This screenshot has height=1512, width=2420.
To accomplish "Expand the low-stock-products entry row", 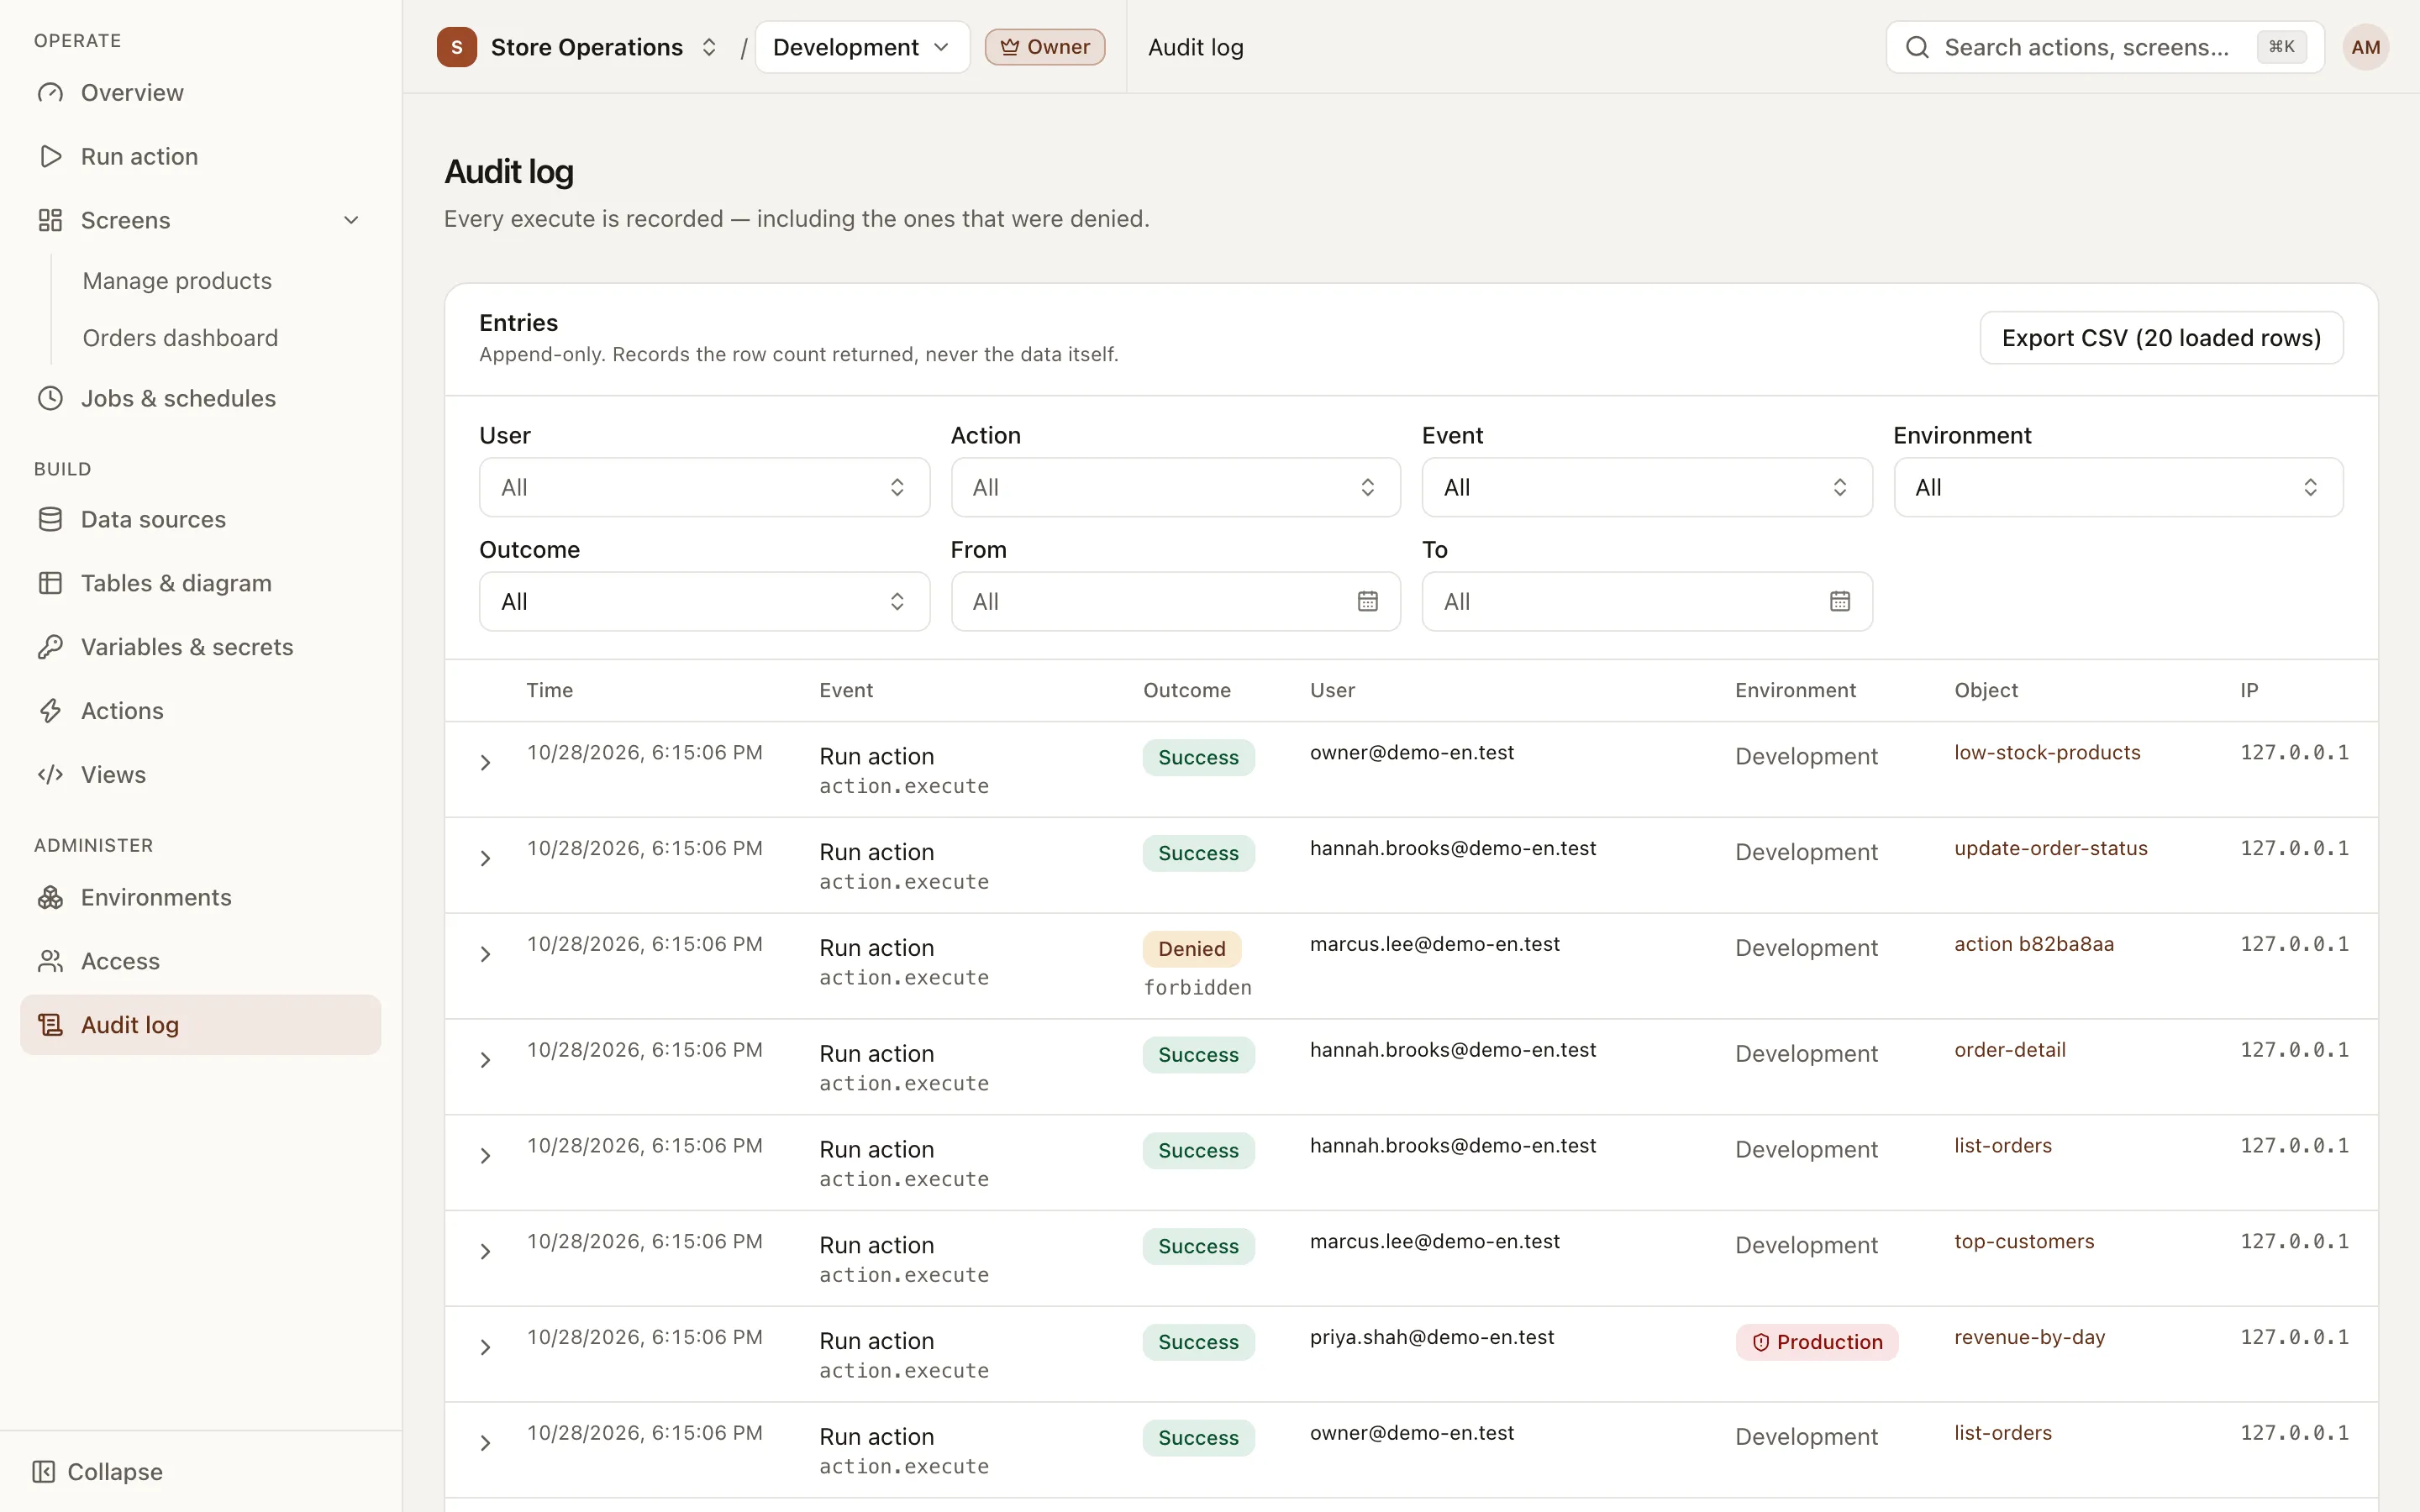I will (485, 763).
